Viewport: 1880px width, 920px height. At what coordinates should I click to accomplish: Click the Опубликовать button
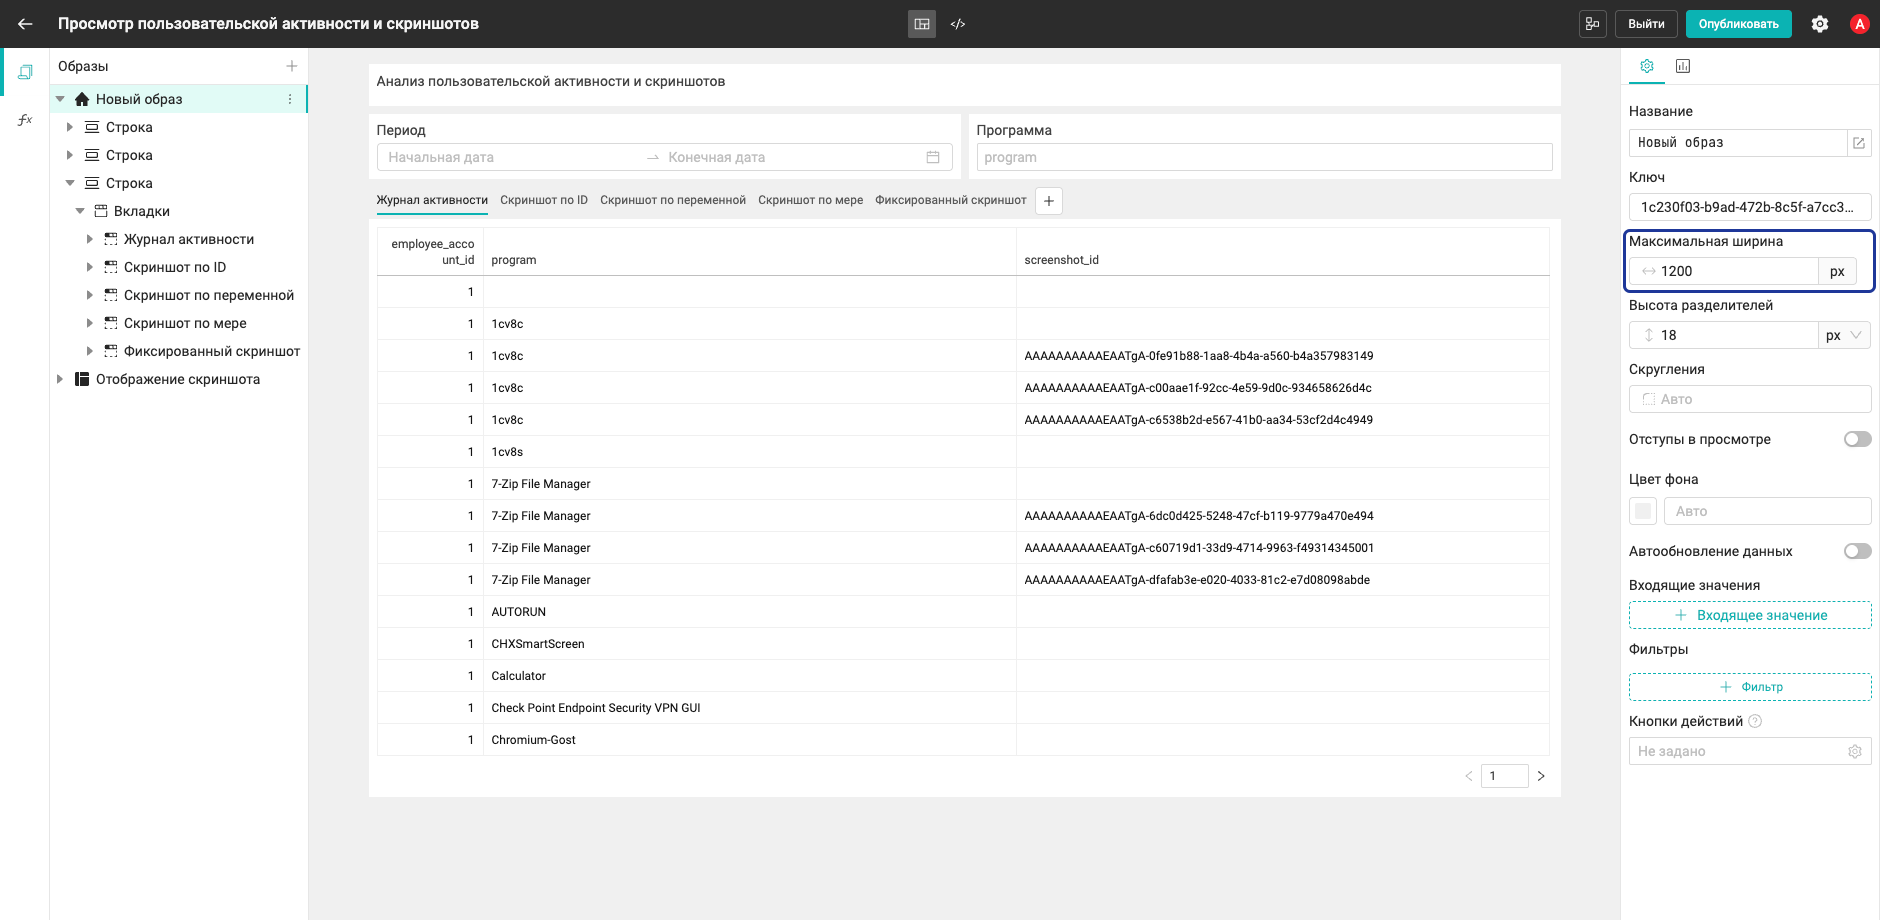tap(1739, 24)
